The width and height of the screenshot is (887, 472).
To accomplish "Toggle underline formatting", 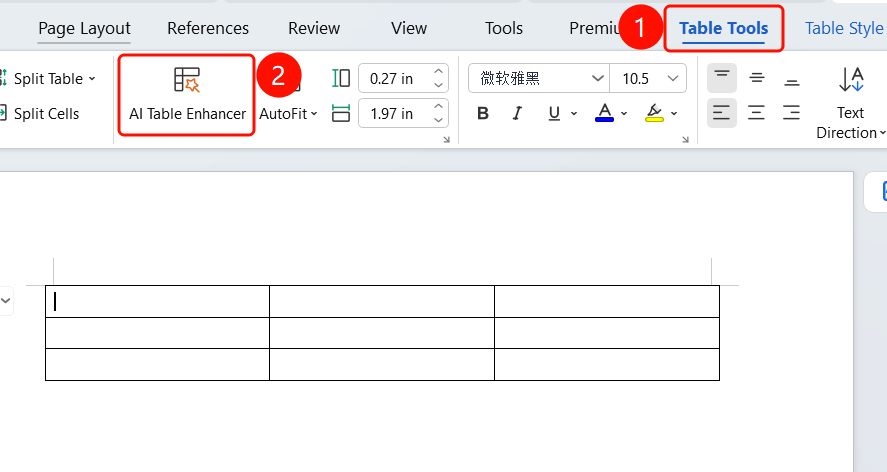I will click(554, 113).
